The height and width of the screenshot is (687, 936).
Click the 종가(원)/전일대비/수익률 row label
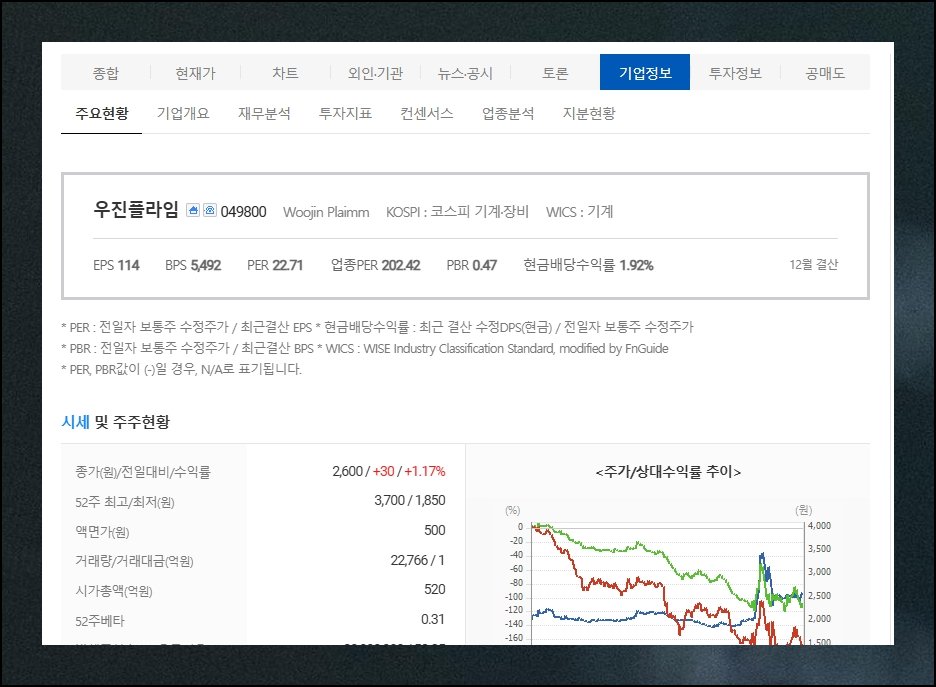coord(143,472)
